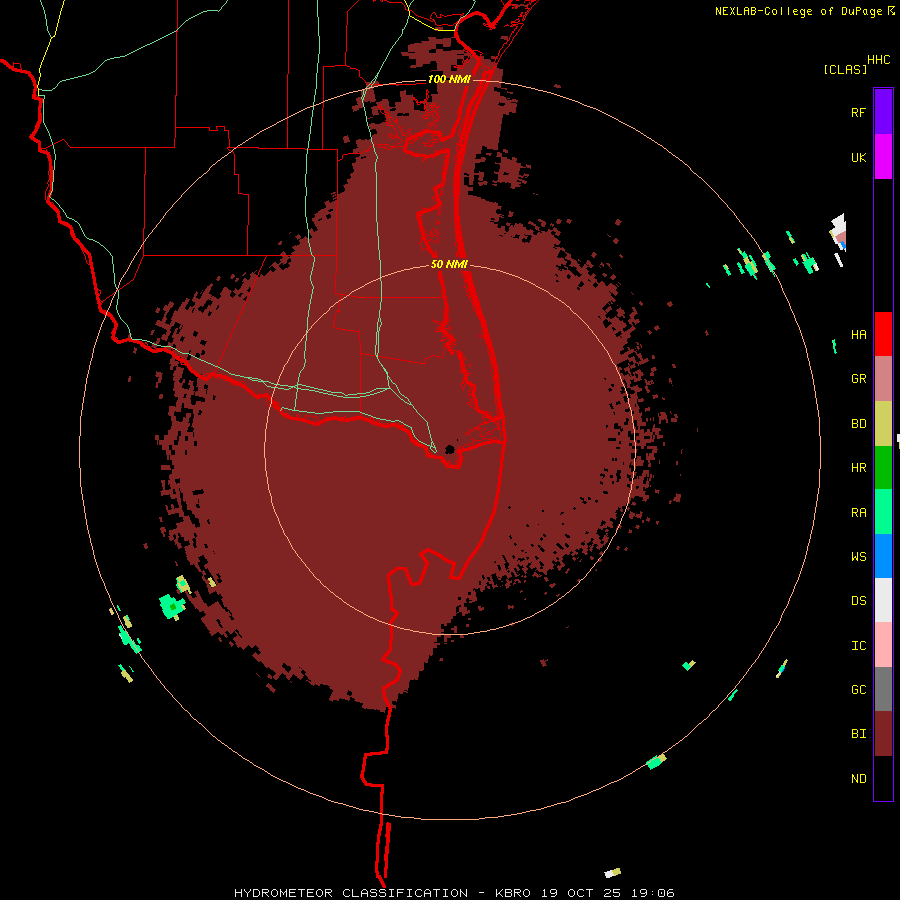
Task: Click the DS white legend swatch
Action: point(883,600)
